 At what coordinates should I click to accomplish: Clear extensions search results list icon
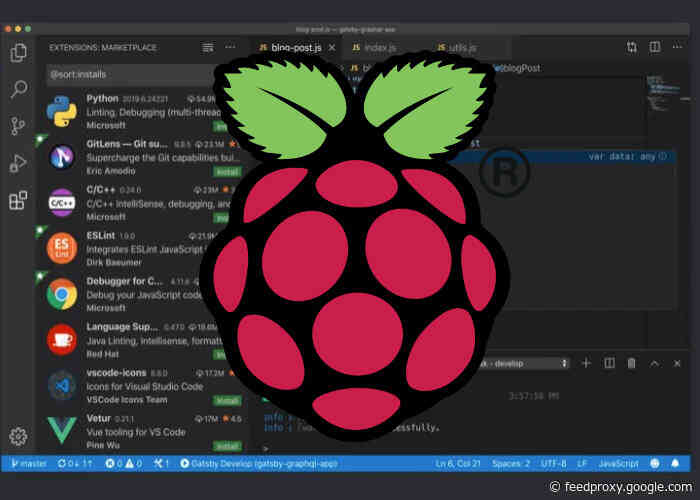(x=208, y=47)
